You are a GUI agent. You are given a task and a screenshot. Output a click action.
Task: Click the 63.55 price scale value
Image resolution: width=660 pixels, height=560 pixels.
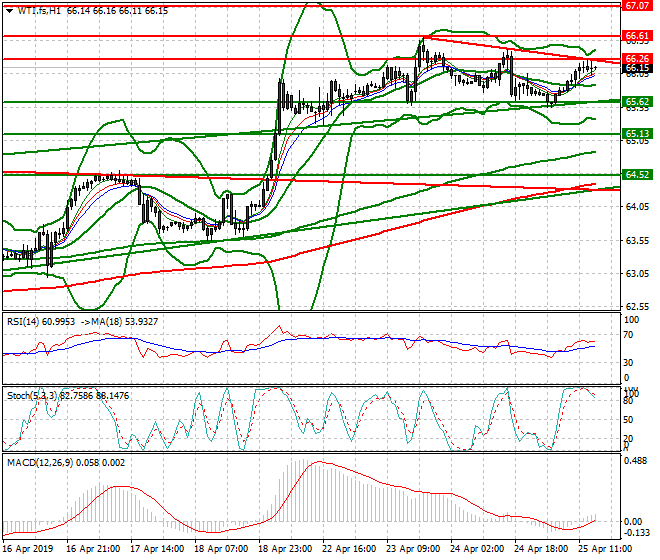pyautogui.click(x=637, y=240)
